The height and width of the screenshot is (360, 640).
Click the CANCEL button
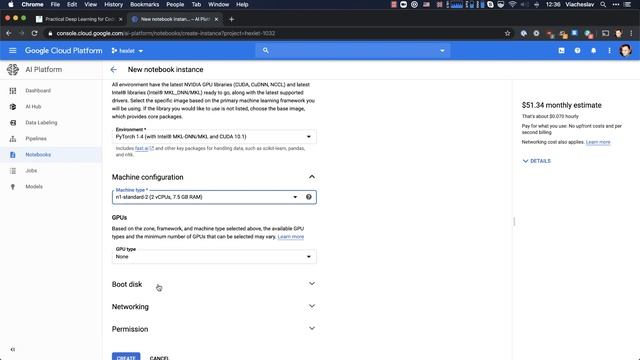pos(159,358)
